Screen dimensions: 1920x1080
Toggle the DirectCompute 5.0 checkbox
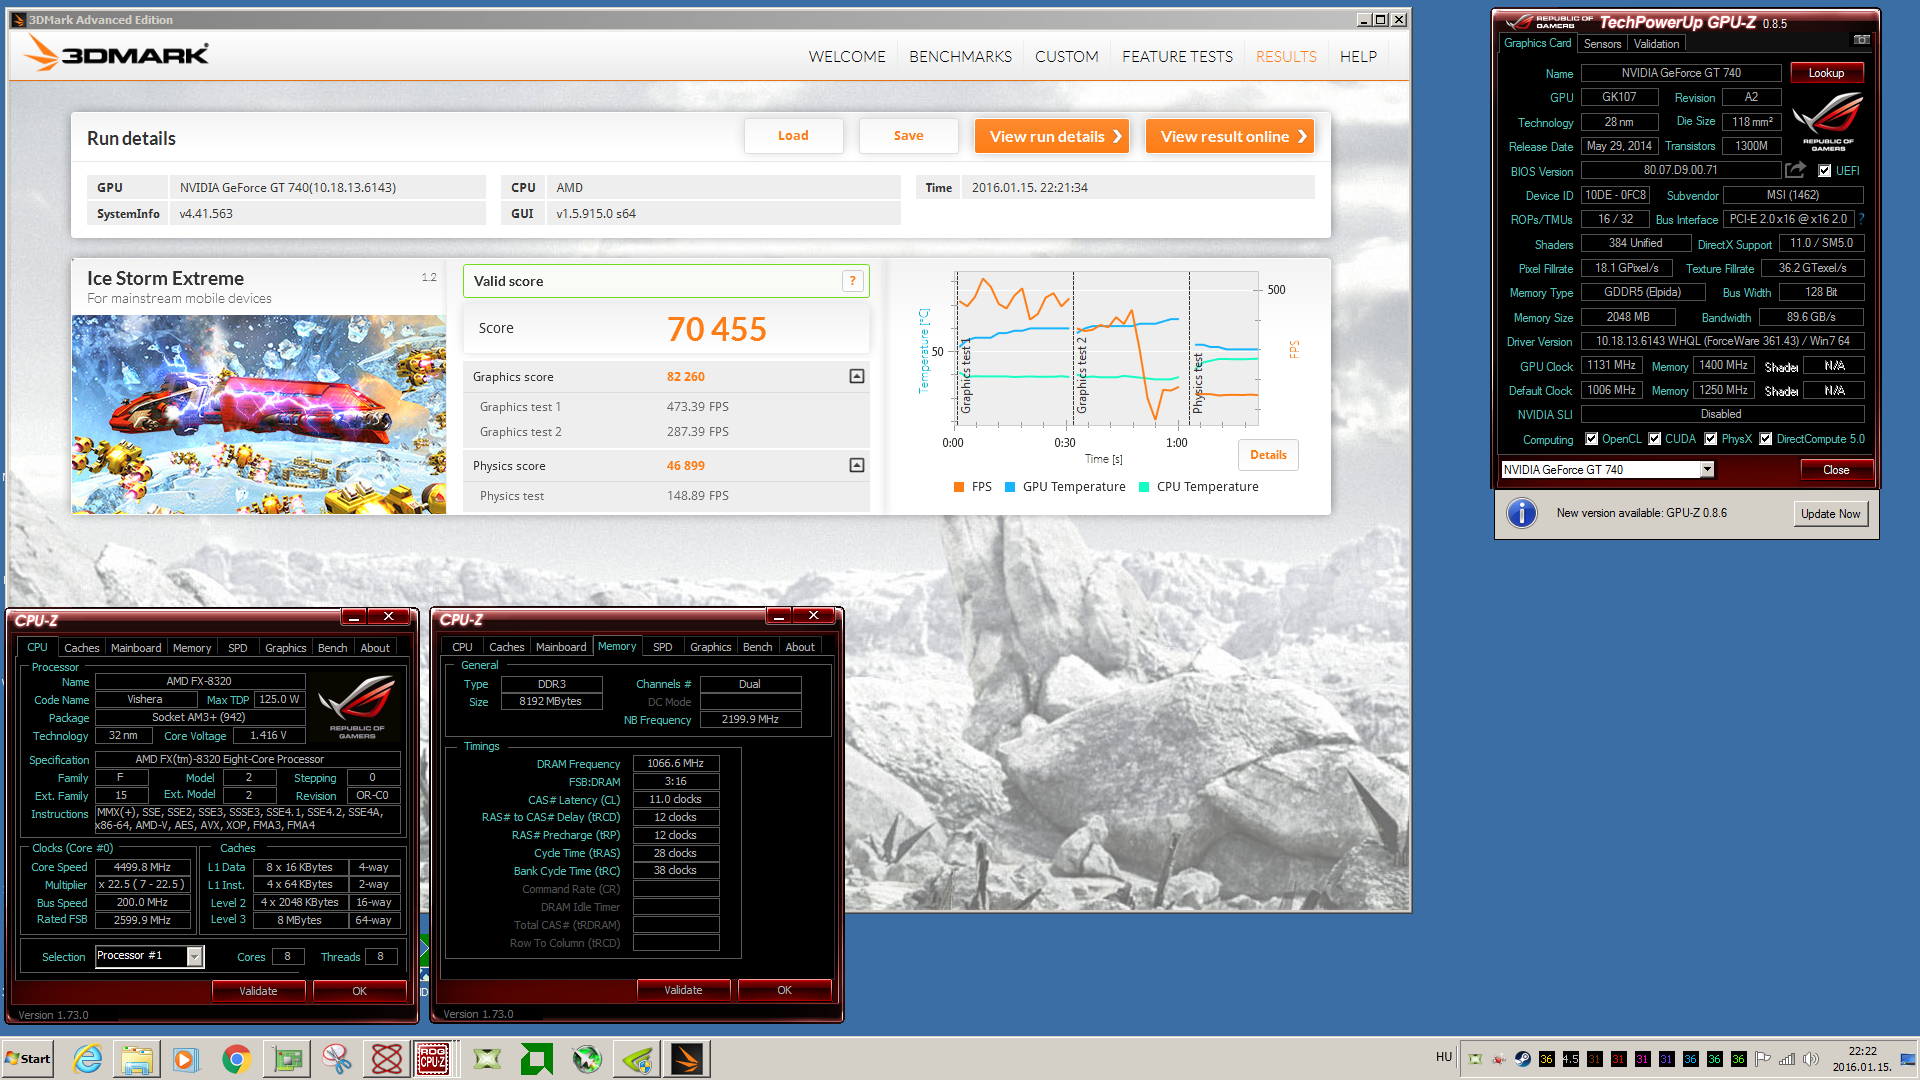pos(1766,439)
